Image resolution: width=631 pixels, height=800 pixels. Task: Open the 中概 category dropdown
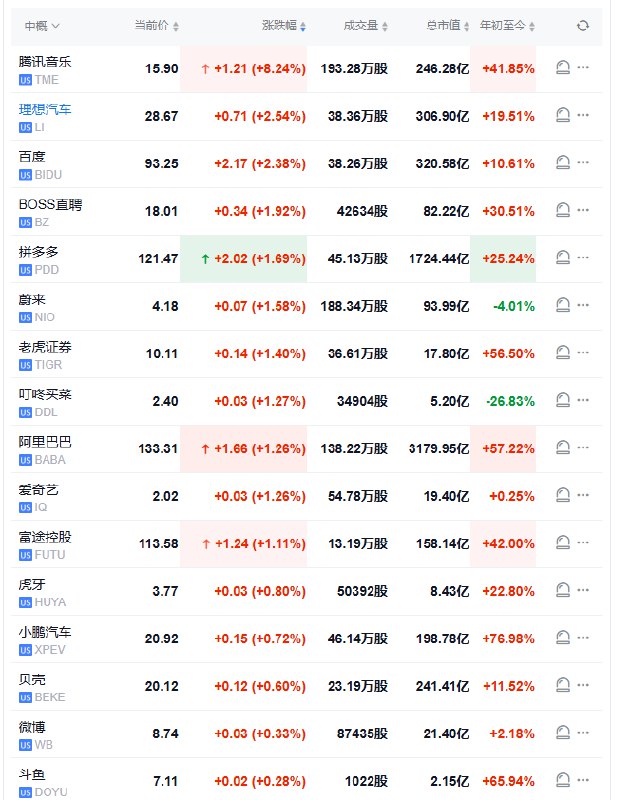(x=42, y=26)
